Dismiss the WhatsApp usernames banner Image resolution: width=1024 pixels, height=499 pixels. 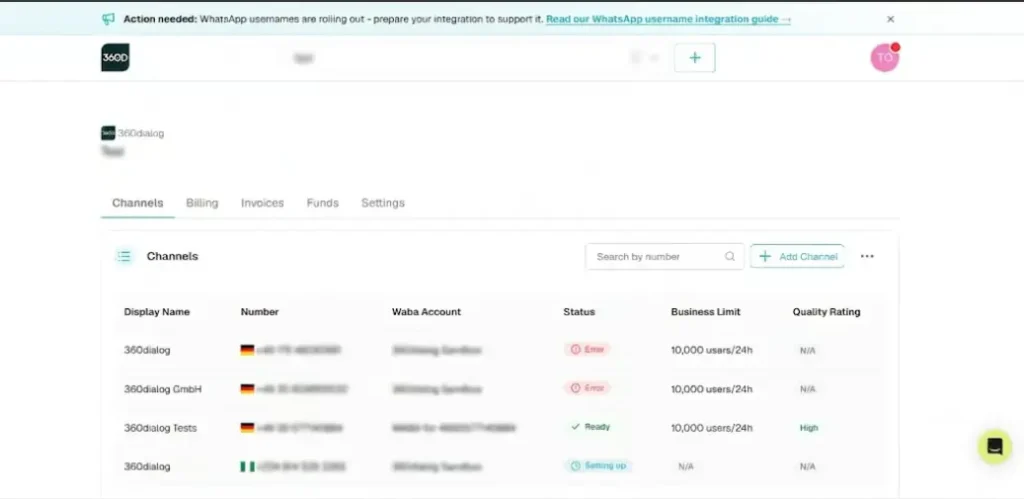point(890,19)
